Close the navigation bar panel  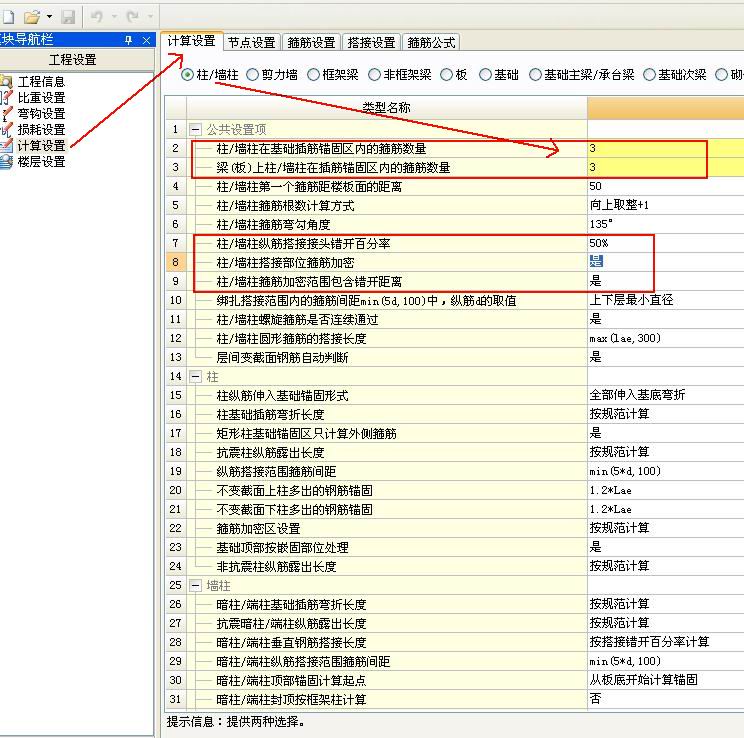click(x=146, y=40)
